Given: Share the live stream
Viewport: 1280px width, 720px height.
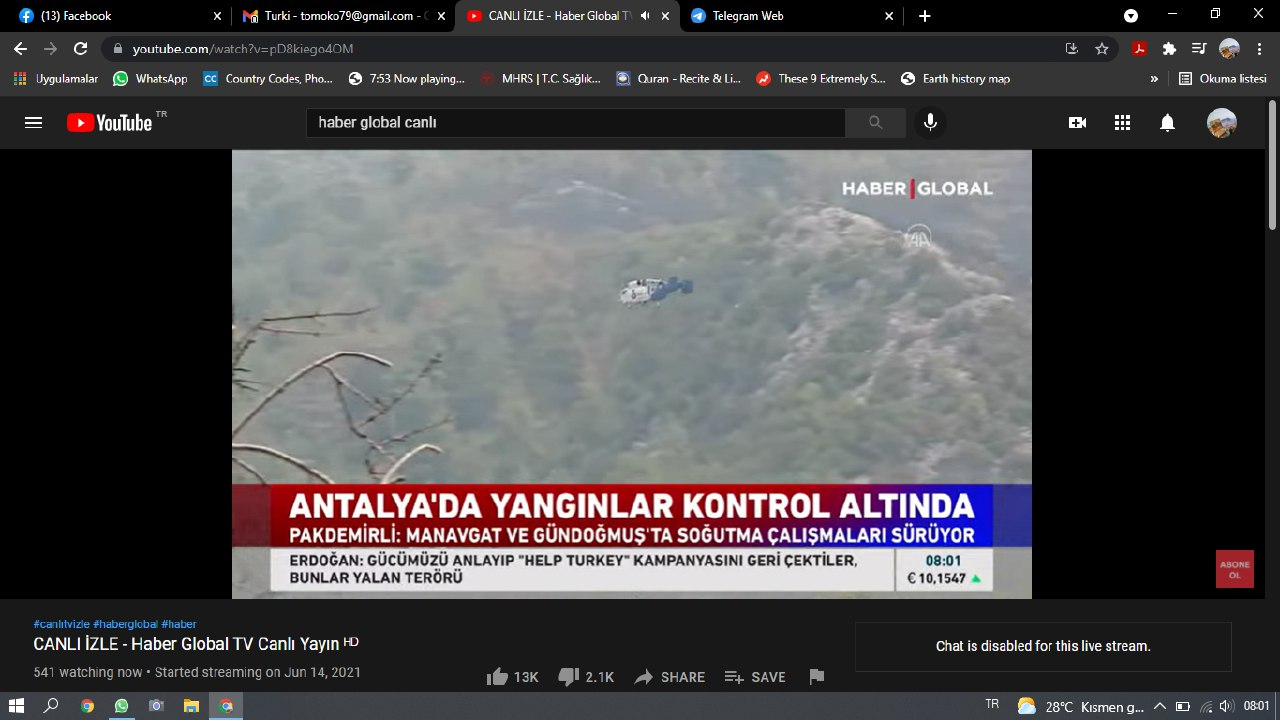Looking at the screenshot, I should (670, 677).
